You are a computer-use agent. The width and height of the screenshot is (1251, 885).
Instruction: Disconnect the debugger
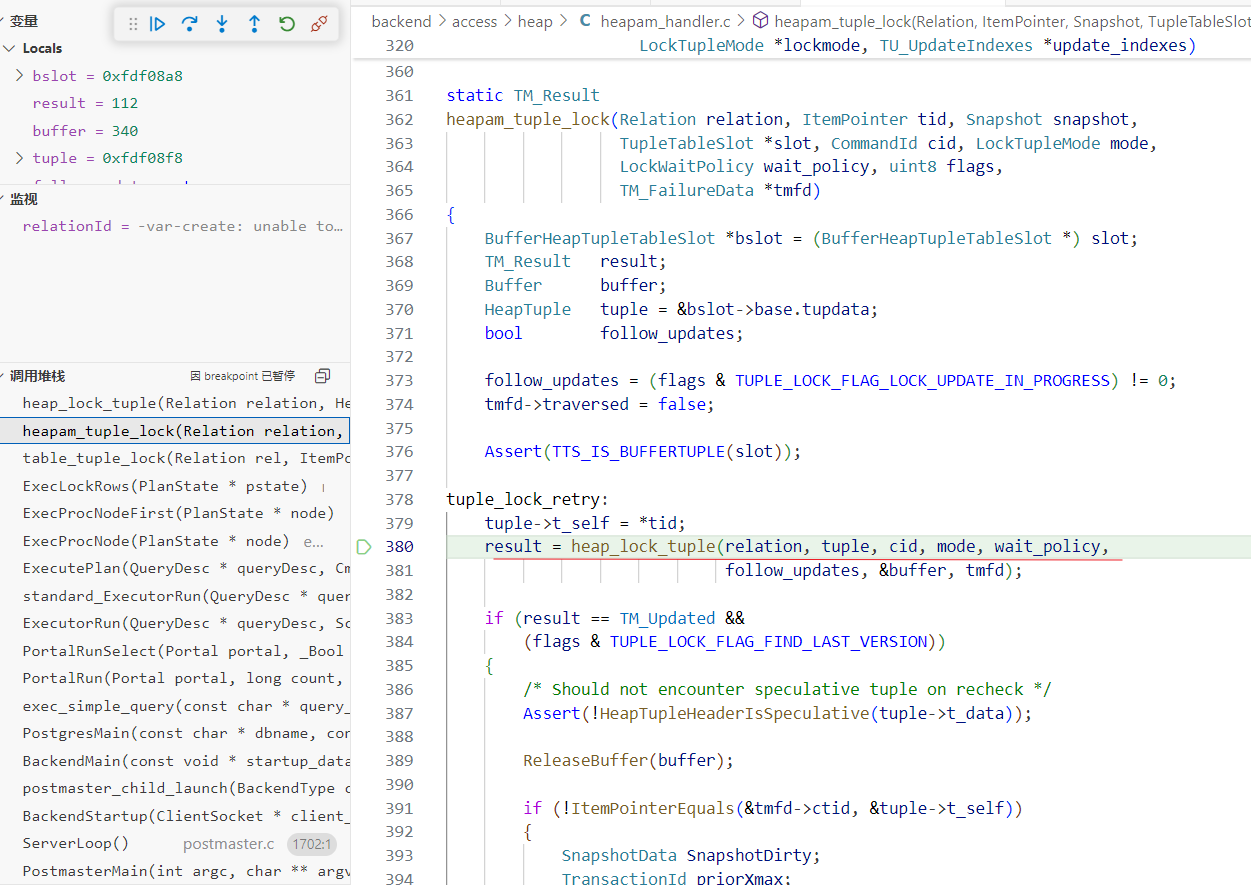(319, 24)
